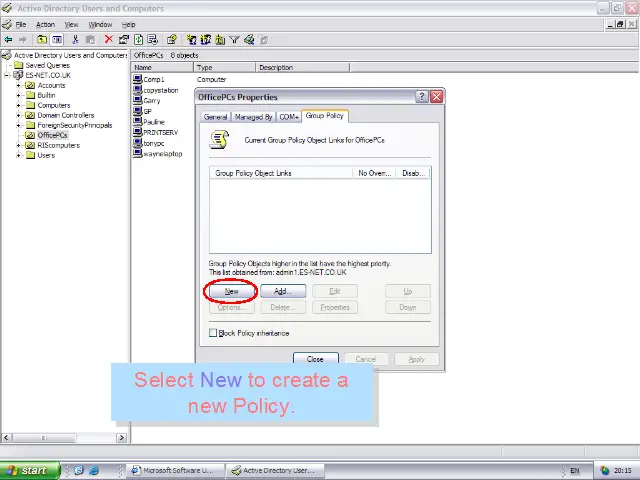Click the tree pane horizontal scrollbar thumb

(x=44, y=438)
